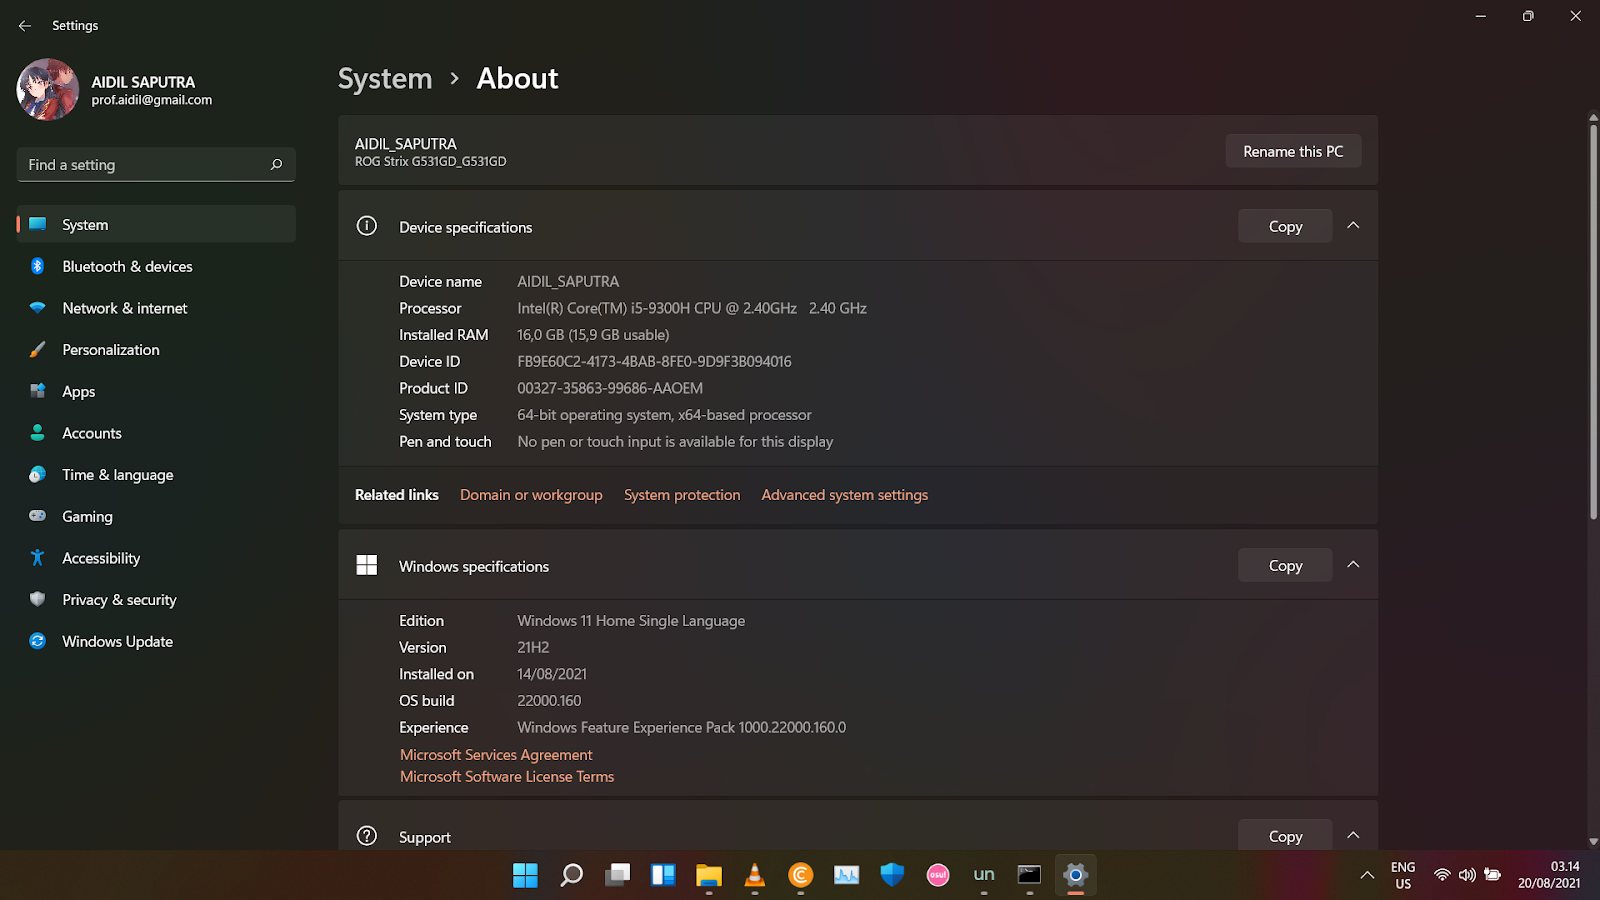The image size is (1600, 900).
Task: Open Advanced system settings link
Action: point(845,495)
